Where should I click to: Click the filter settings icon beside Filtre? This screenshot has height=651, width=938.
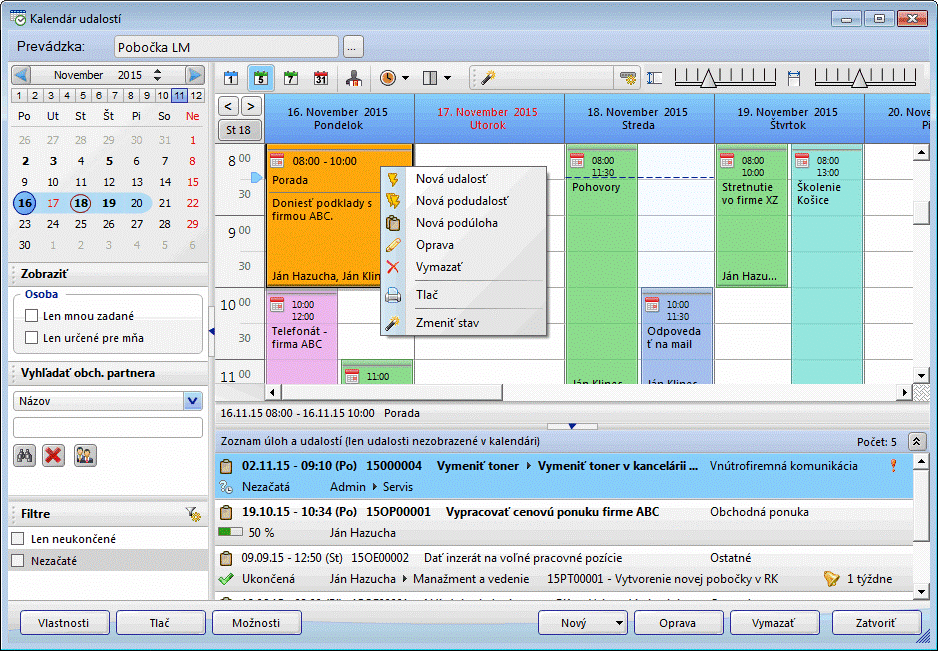coord(193,513)
